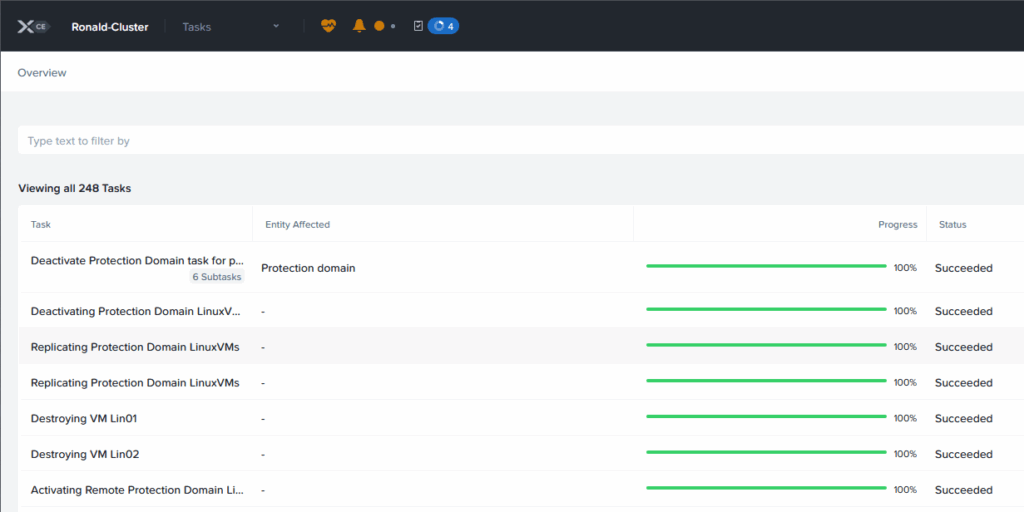Viewport: 1024px width, 512px height.
Task: Open the Activating Remote Protection Domain task
Action: coord(137,490)
